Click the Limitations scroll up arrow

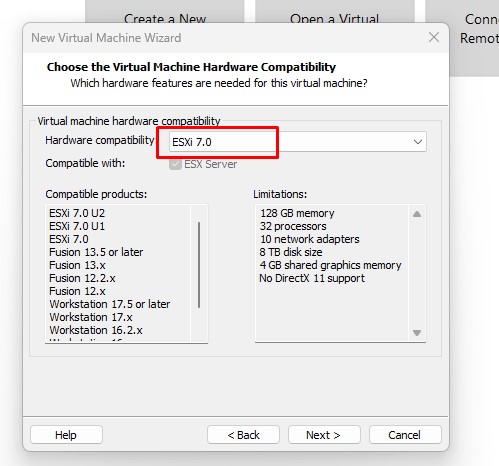(417, 214)
